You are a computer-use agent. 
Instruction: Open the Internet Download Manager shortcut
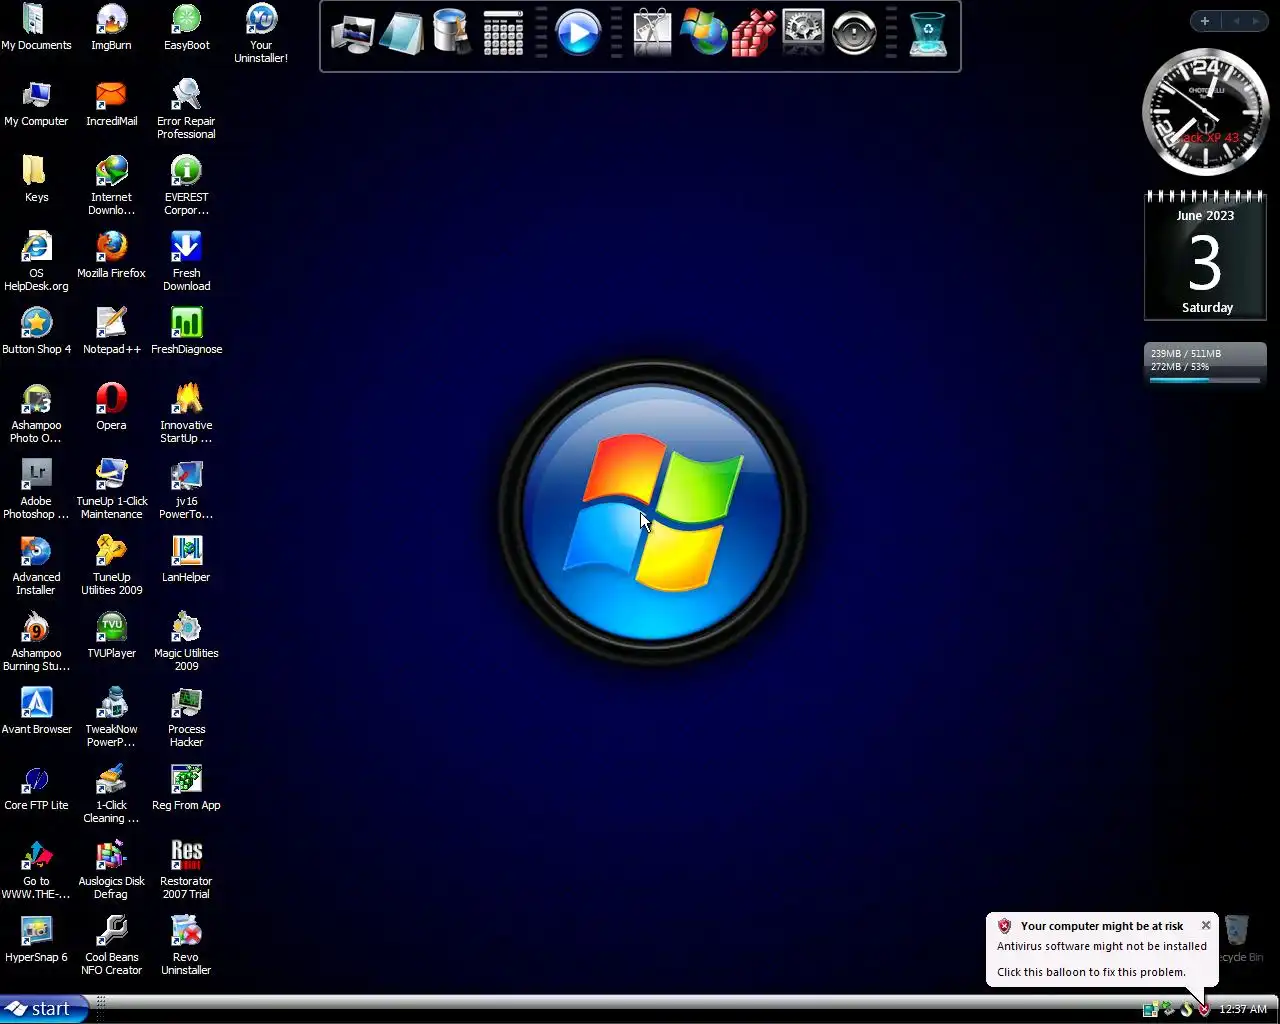pyautogui.click(x=111, y=186)
